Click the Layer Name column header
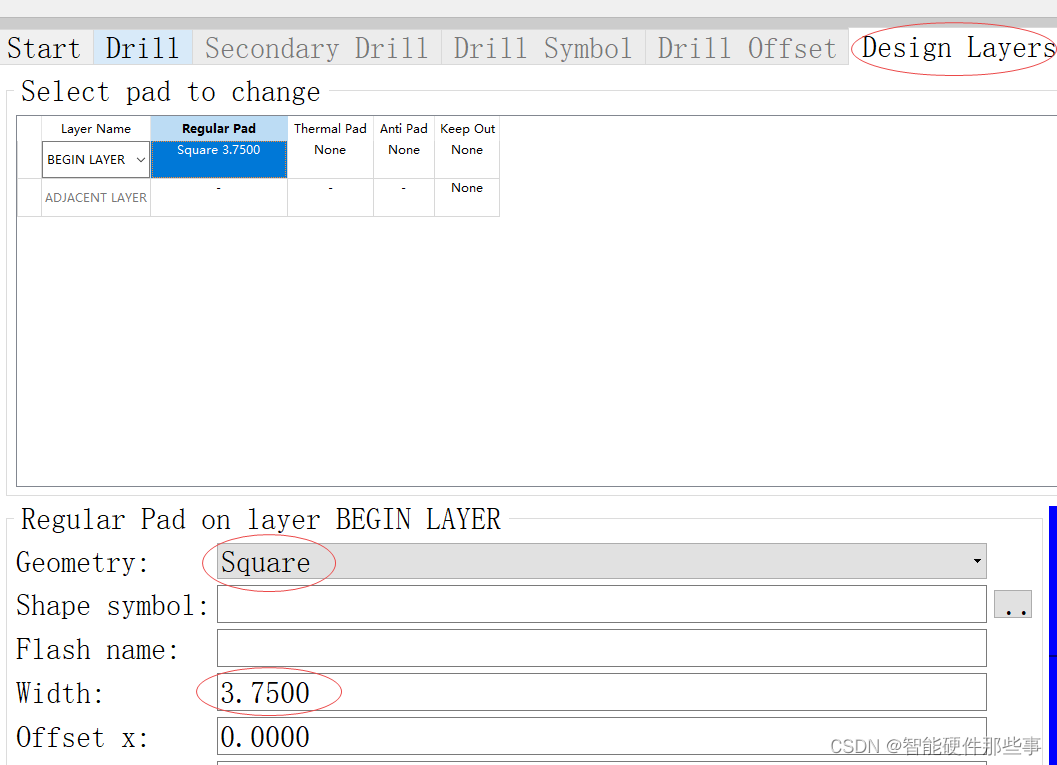The height and width of the screenshot is (765, 1057). (x=95, y=128)
